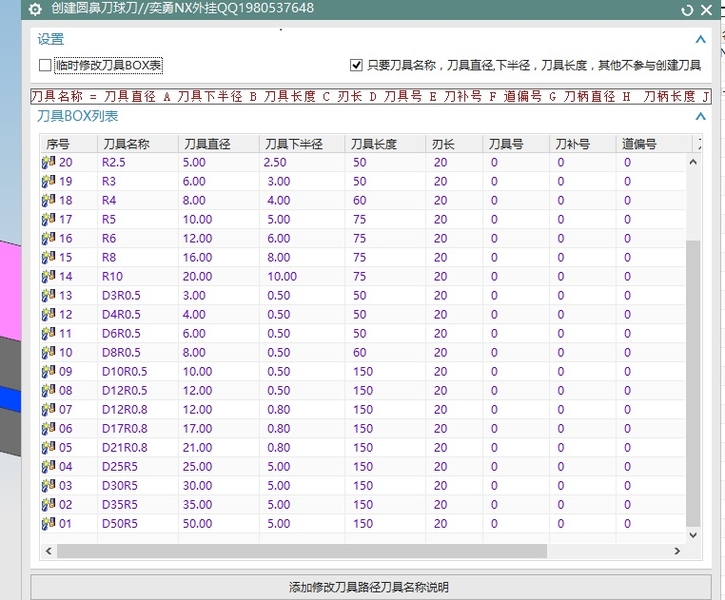Select tool name R5

coord(109,219)
